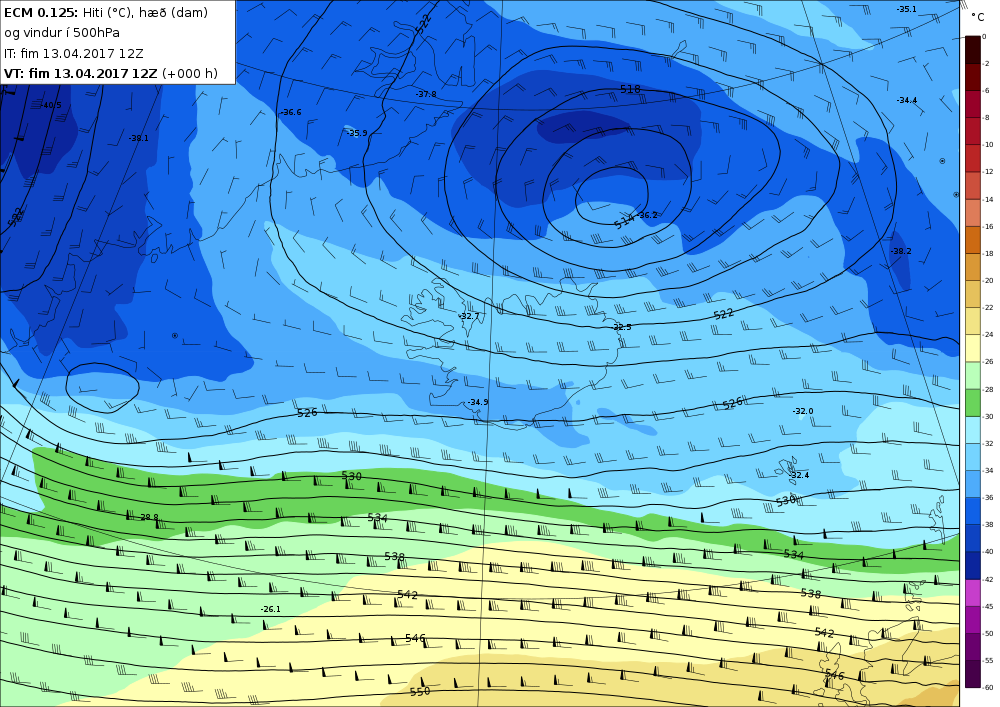Screen dimensions: 1000x707
Task: Click the -32.0 temperature value on the map
Action: point(803,411)
